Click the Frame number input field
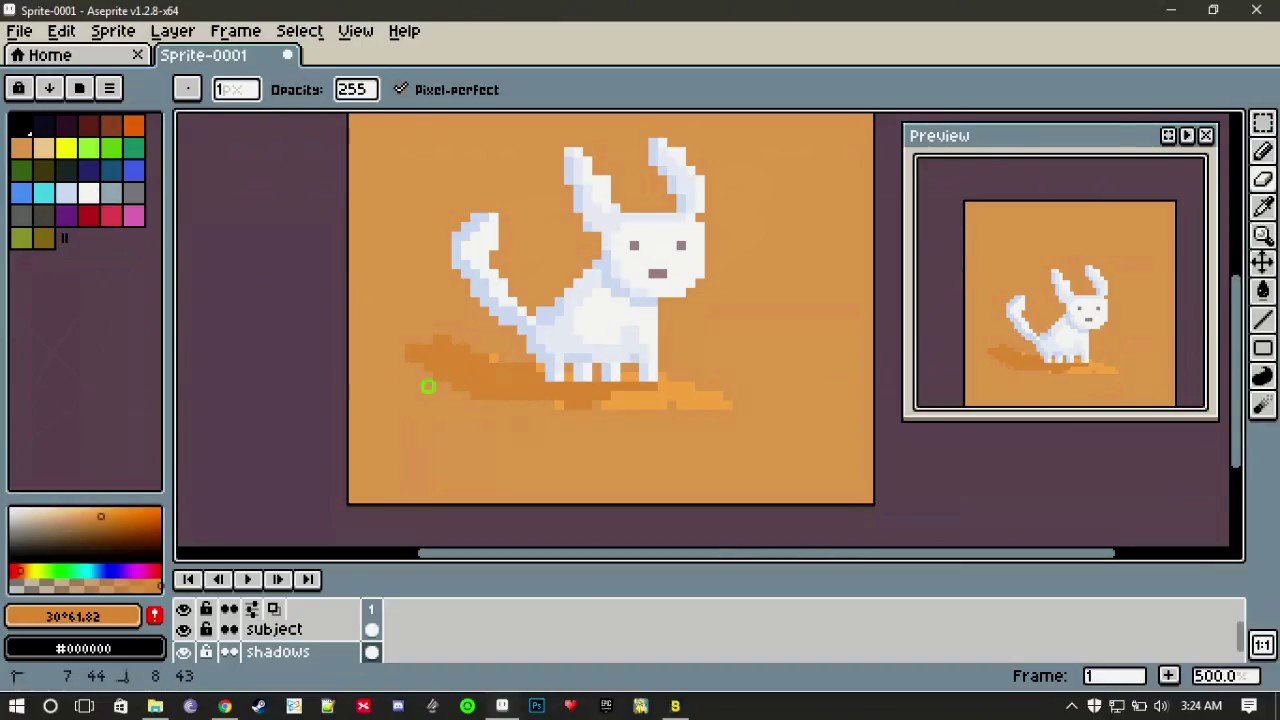1280x720 pixels. pyautogui.click(x=1115, y=676)
